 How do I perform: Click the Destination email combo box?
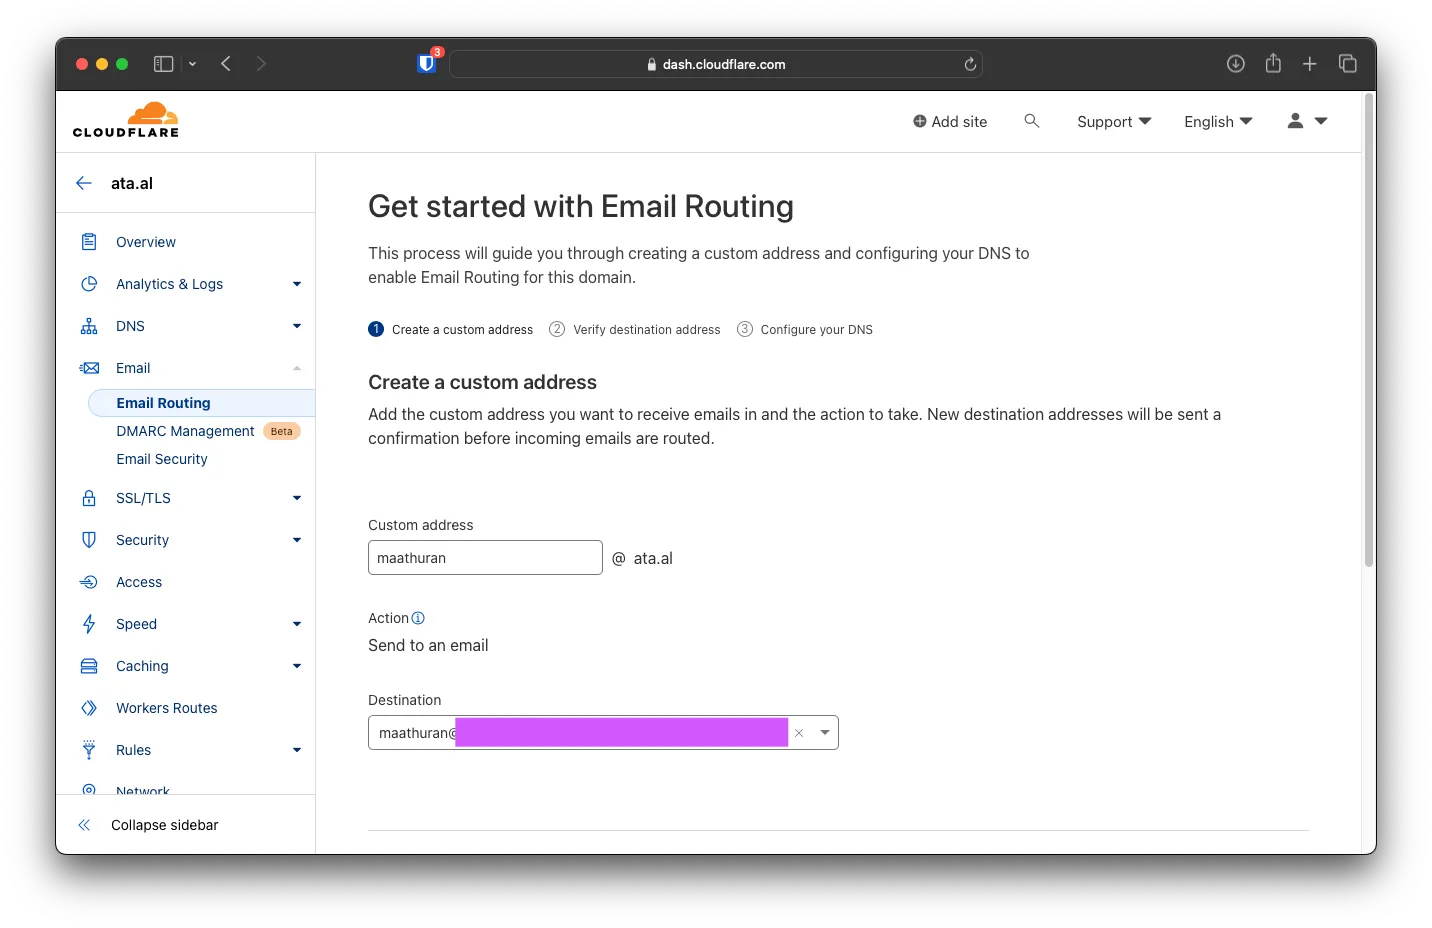[x=603, y=733]
